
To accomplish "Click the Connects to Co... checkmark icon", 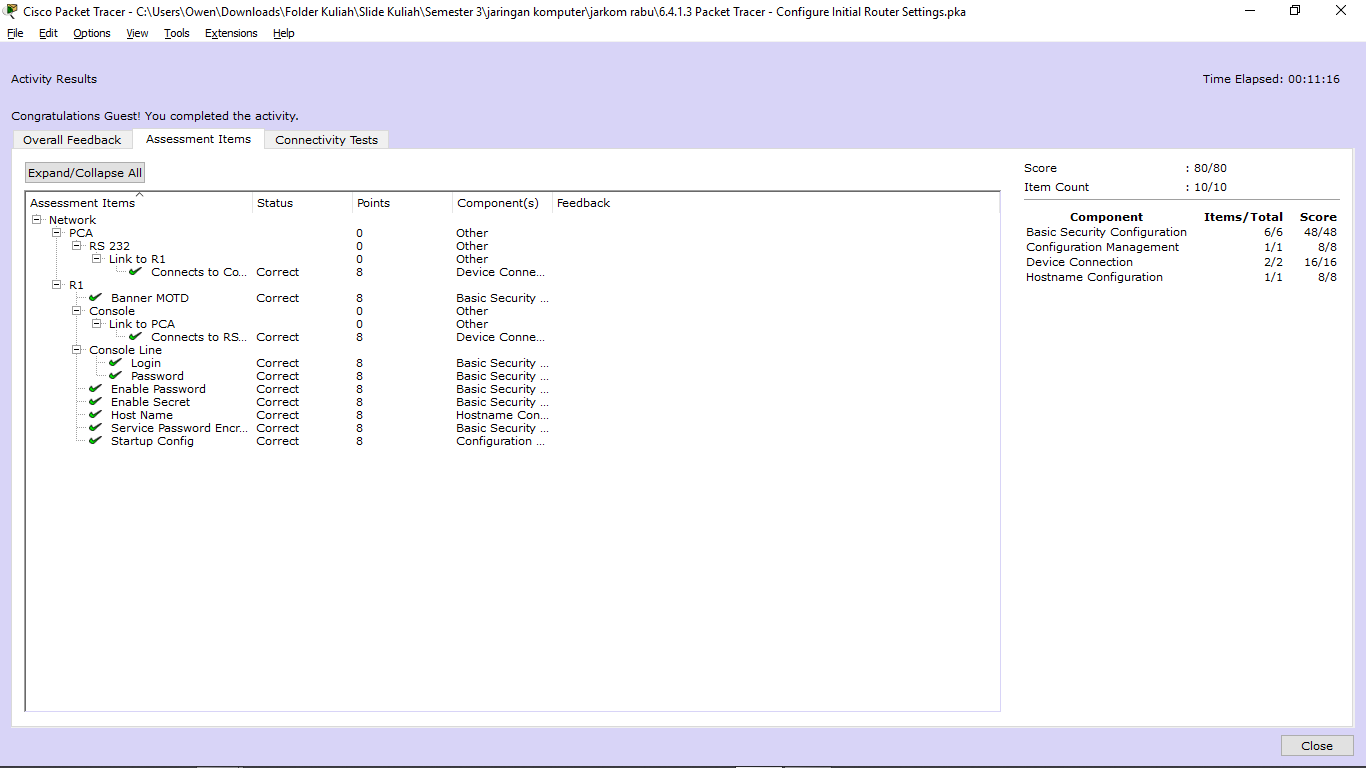I will (136, 272).
